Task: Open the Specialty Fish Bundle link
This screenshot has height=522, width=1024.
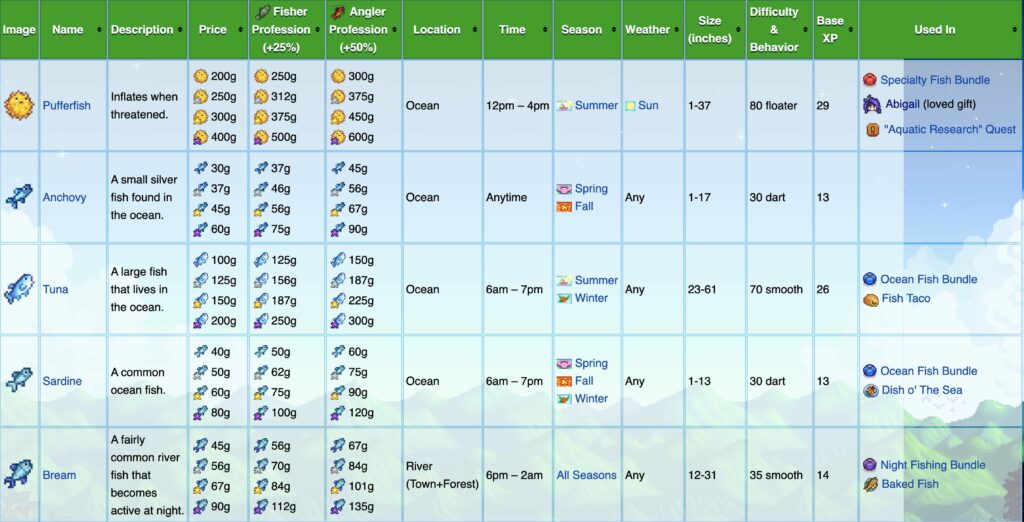Action: 935,80
